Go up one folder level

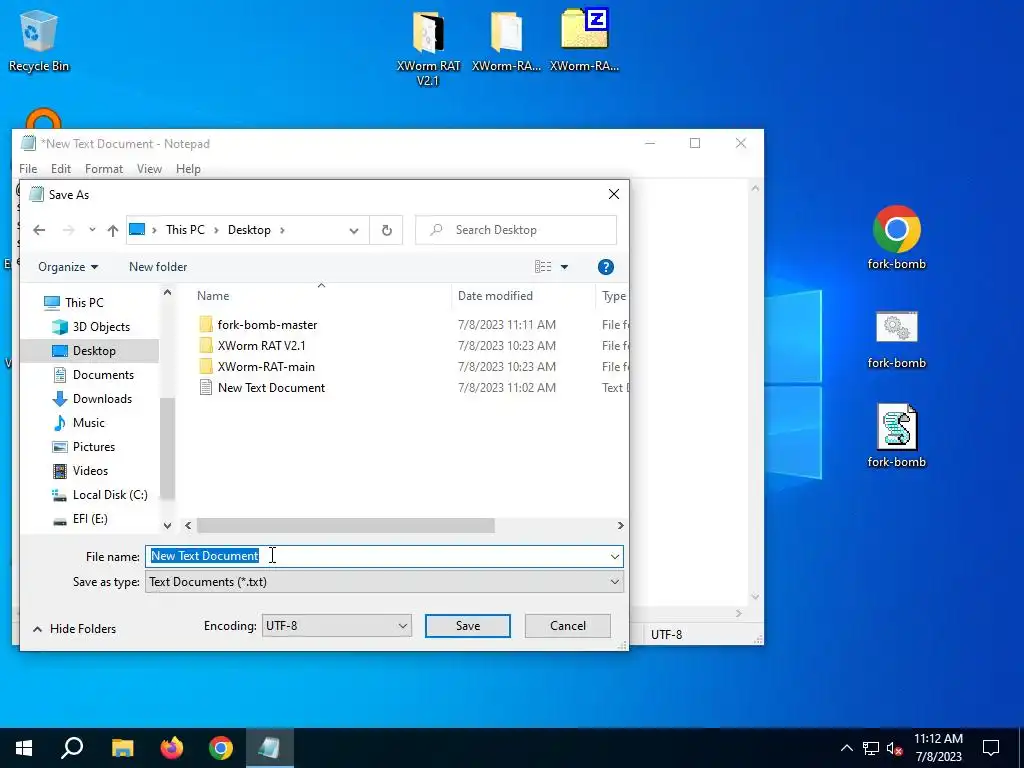[113, 230]
